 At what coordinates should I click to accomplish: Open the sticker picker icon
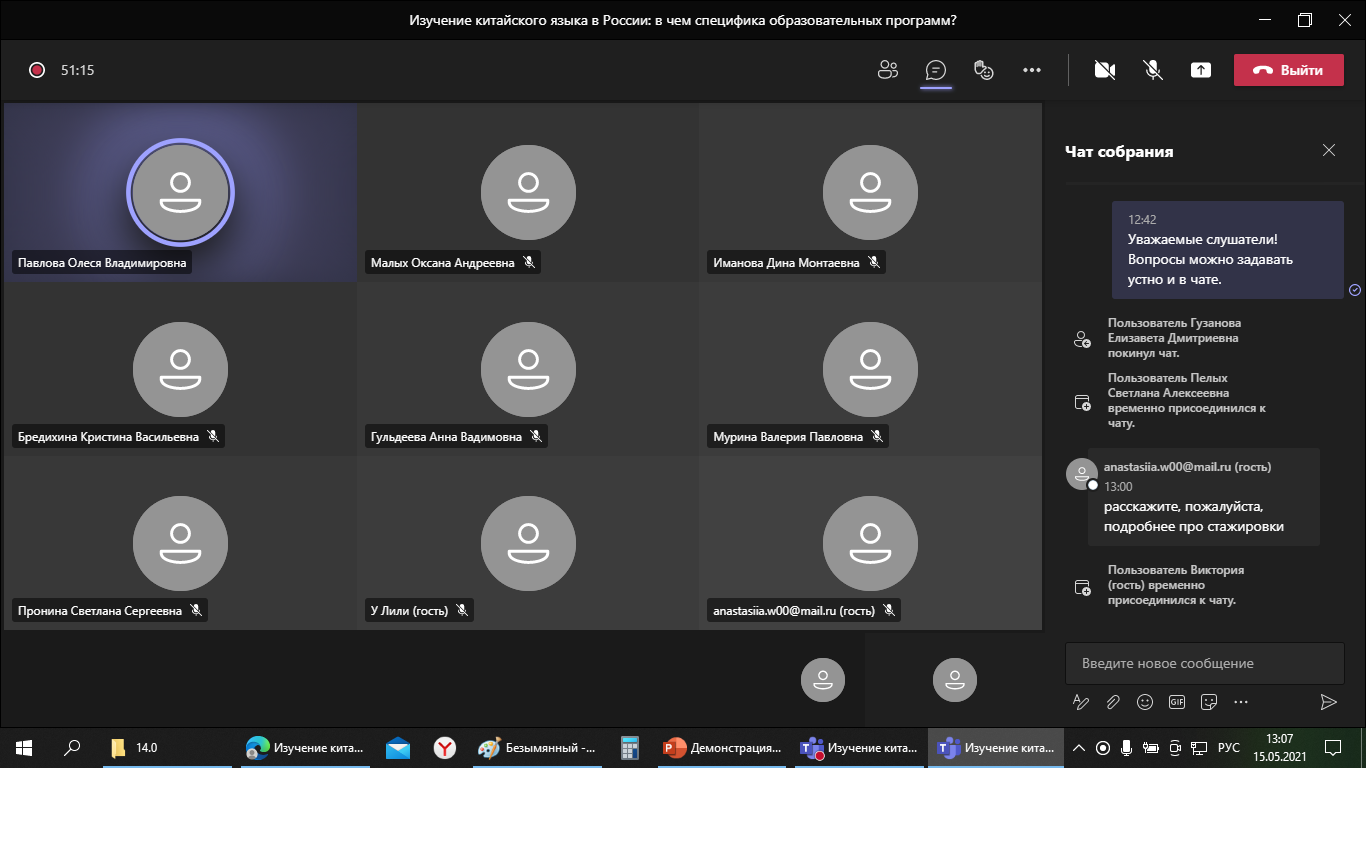[x=1209, y=702]
